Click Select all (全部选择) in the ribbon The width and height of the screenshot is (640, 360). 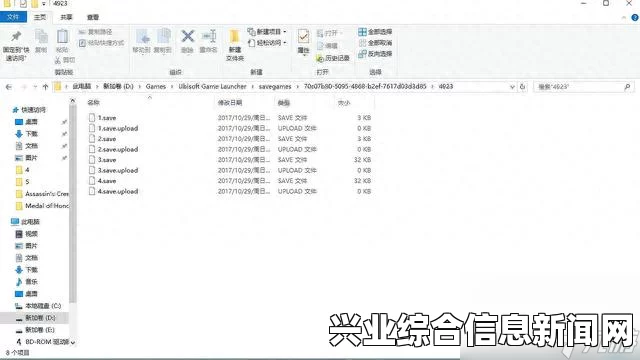(x=375, y=32)
